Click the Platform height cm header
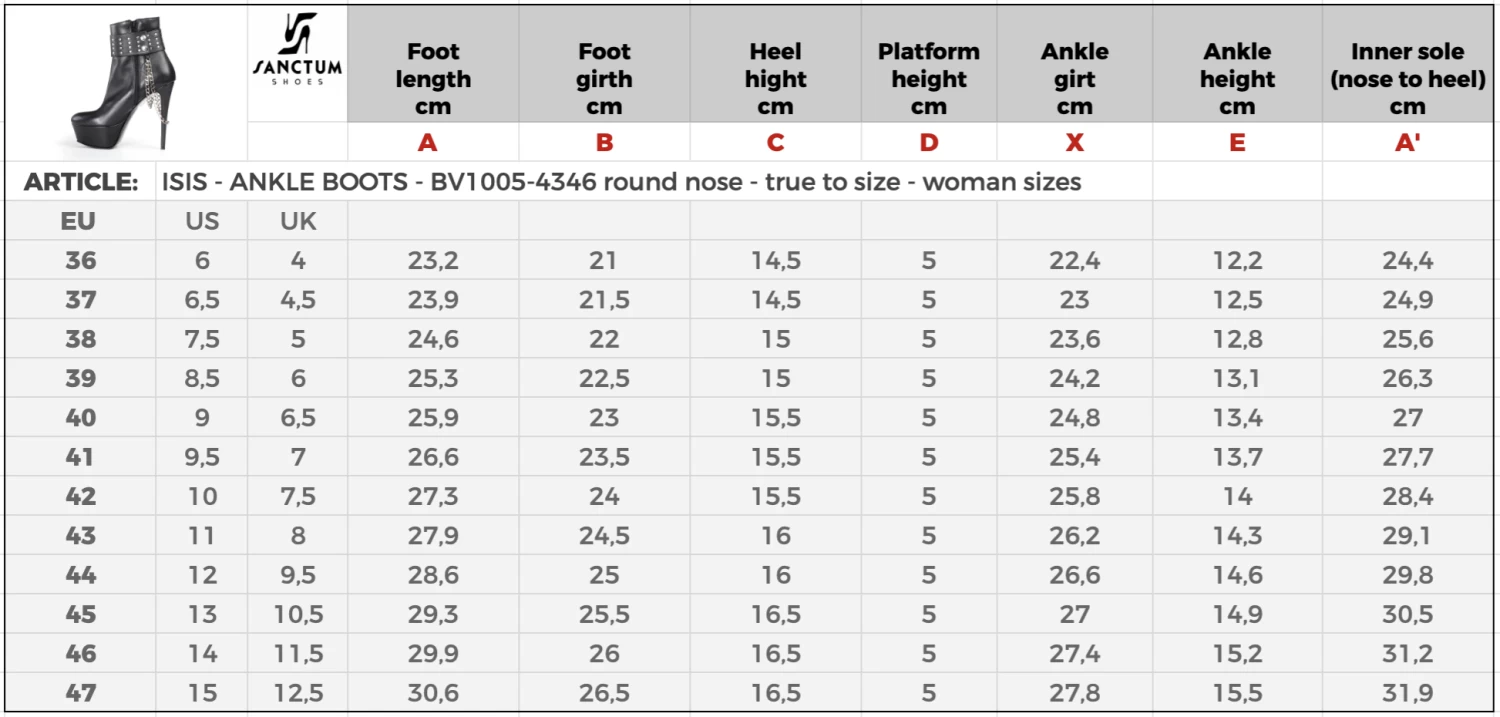This screenshot has height=717, width=1500. (929, 79)
